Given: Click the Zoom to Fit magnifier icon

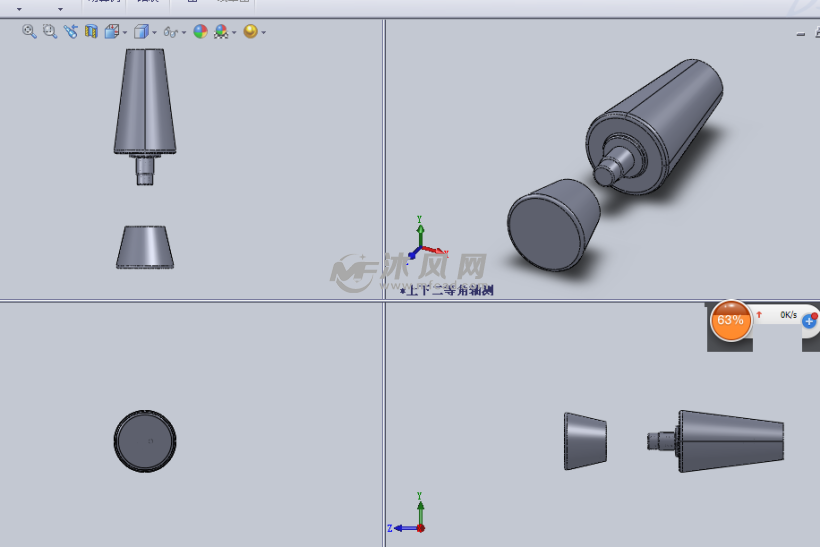Looking at the screenshot, I should [29, 32].
